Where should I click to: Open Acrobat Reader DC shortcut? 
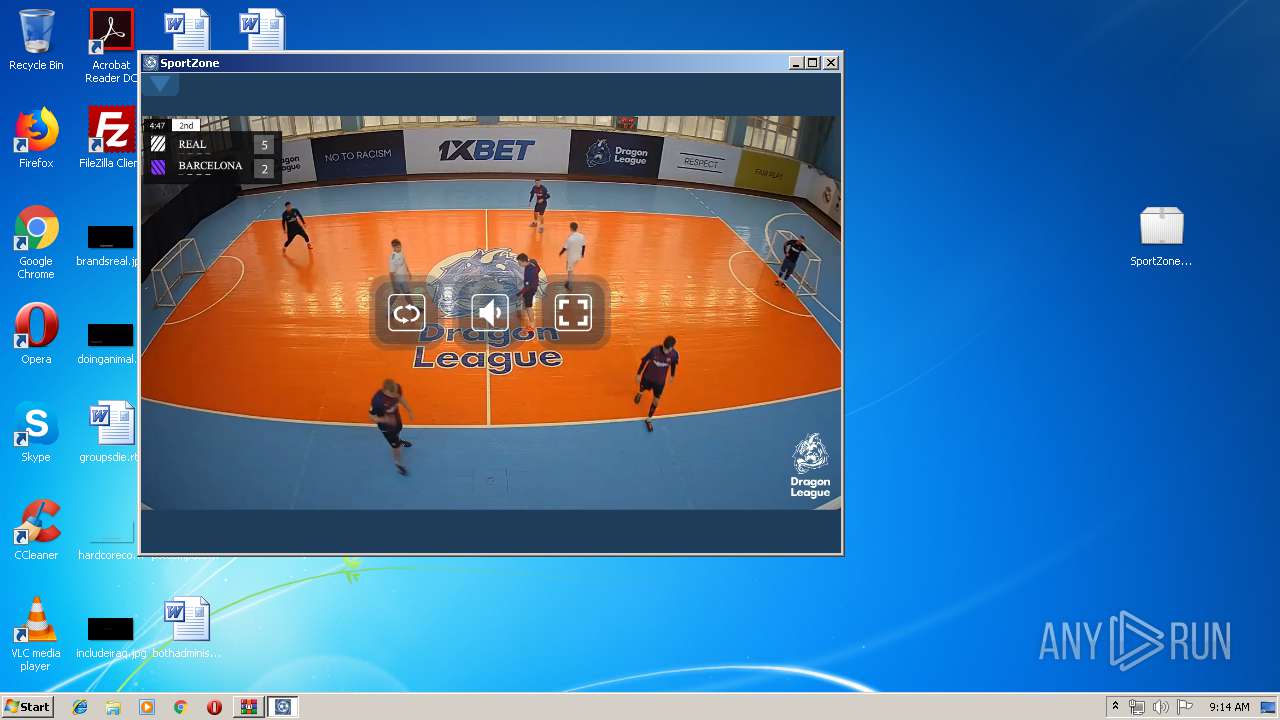(111, 46)
